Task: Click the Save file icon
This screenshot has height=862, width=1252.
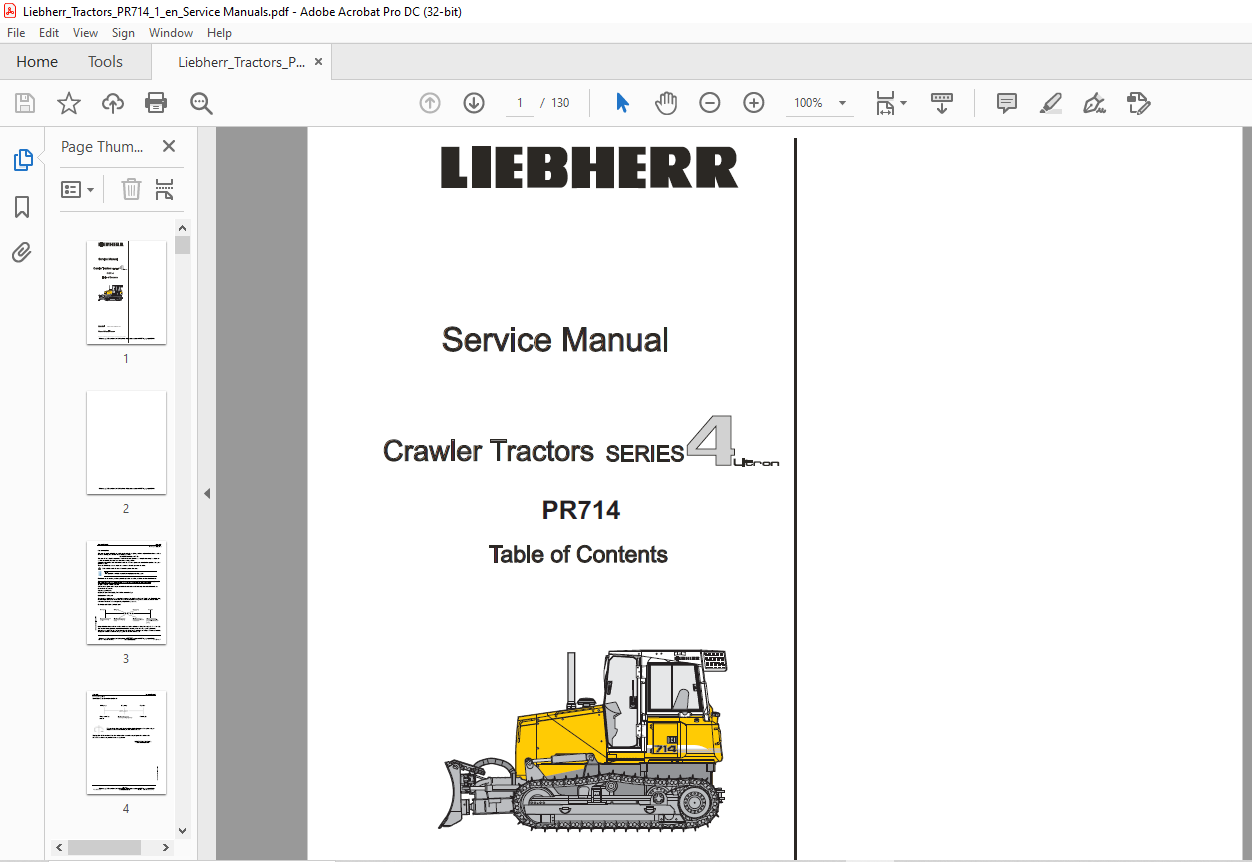Action: 25,103
